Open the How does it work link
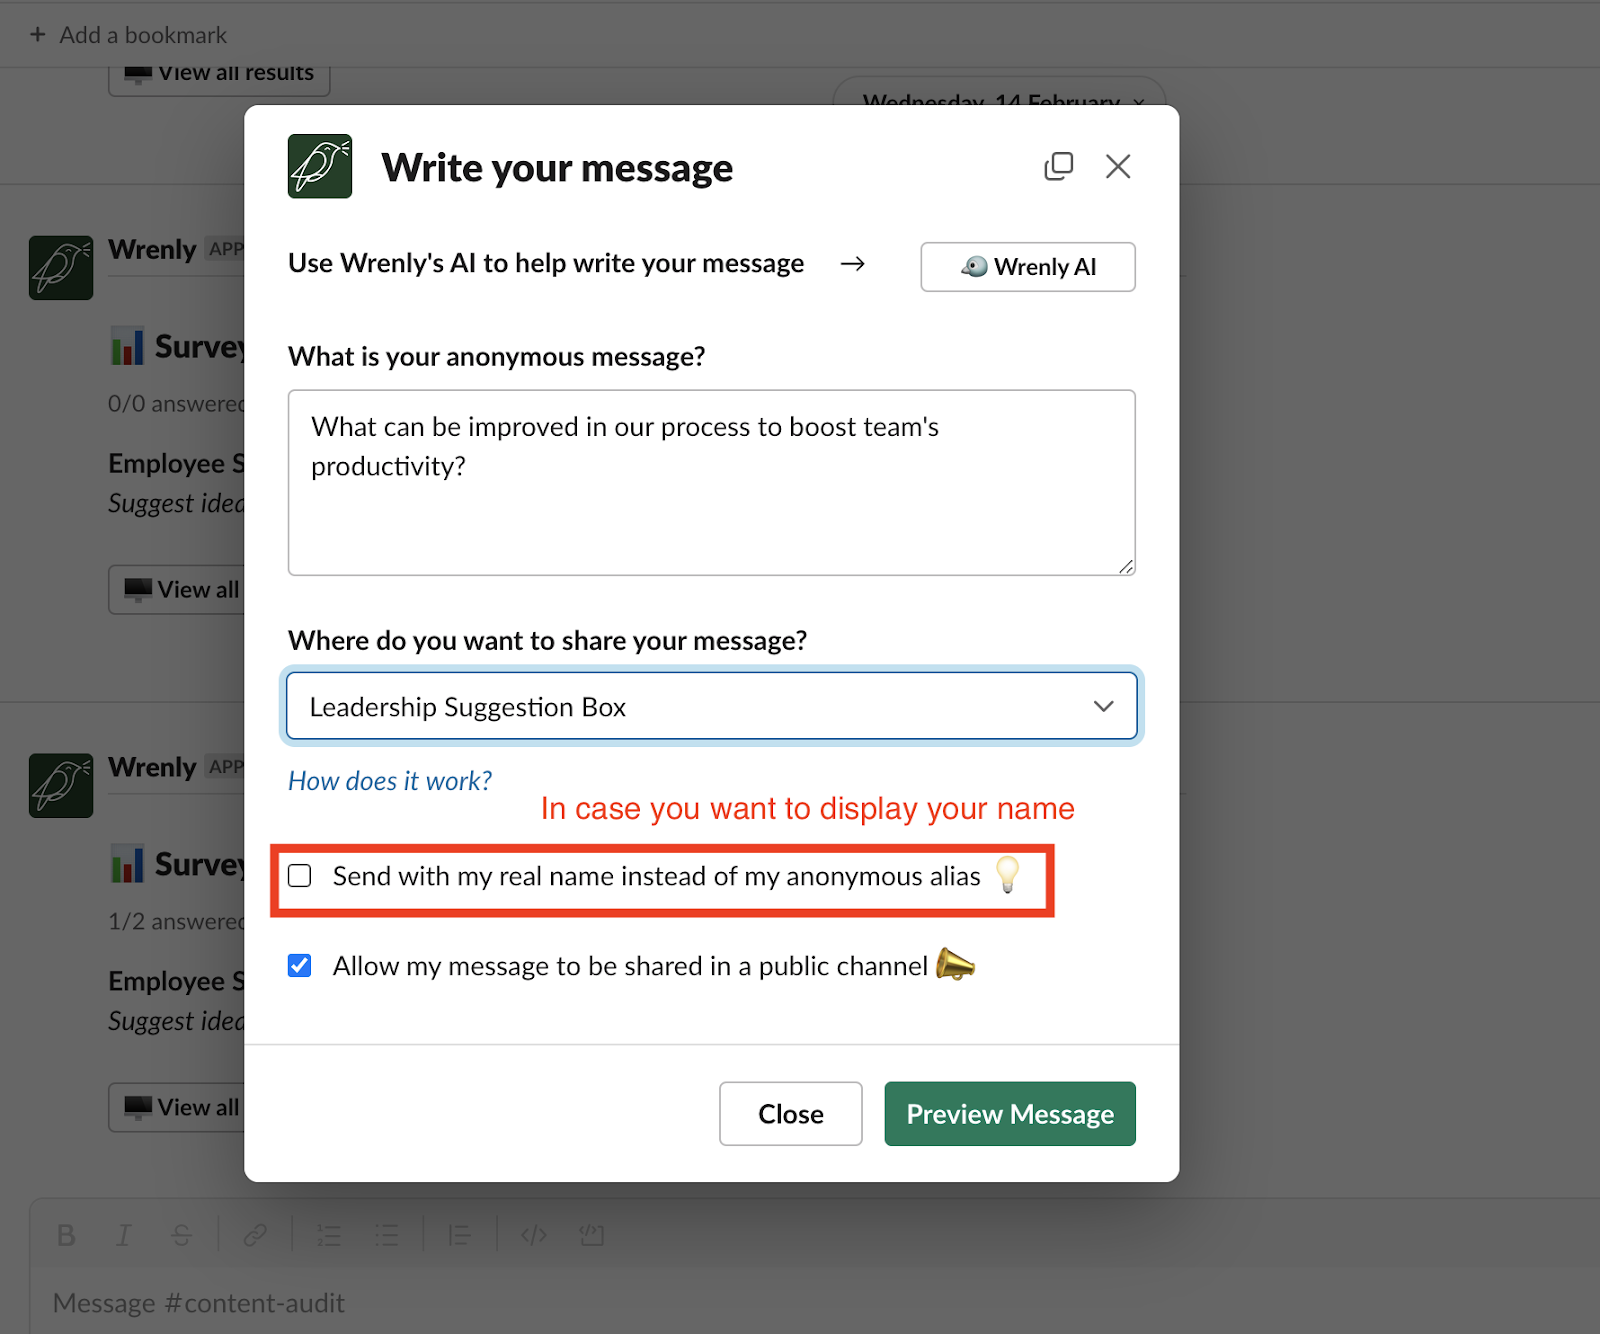This screenshot has height=1334, width=1600. coord(390,781)
